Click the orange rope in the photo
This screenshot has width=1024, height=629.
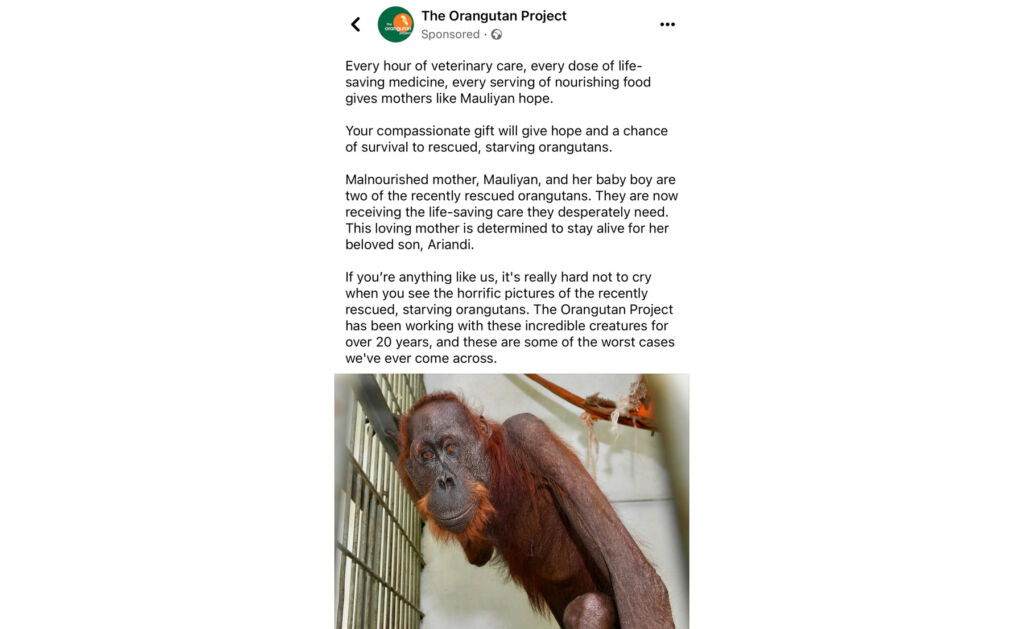(588, 401)
